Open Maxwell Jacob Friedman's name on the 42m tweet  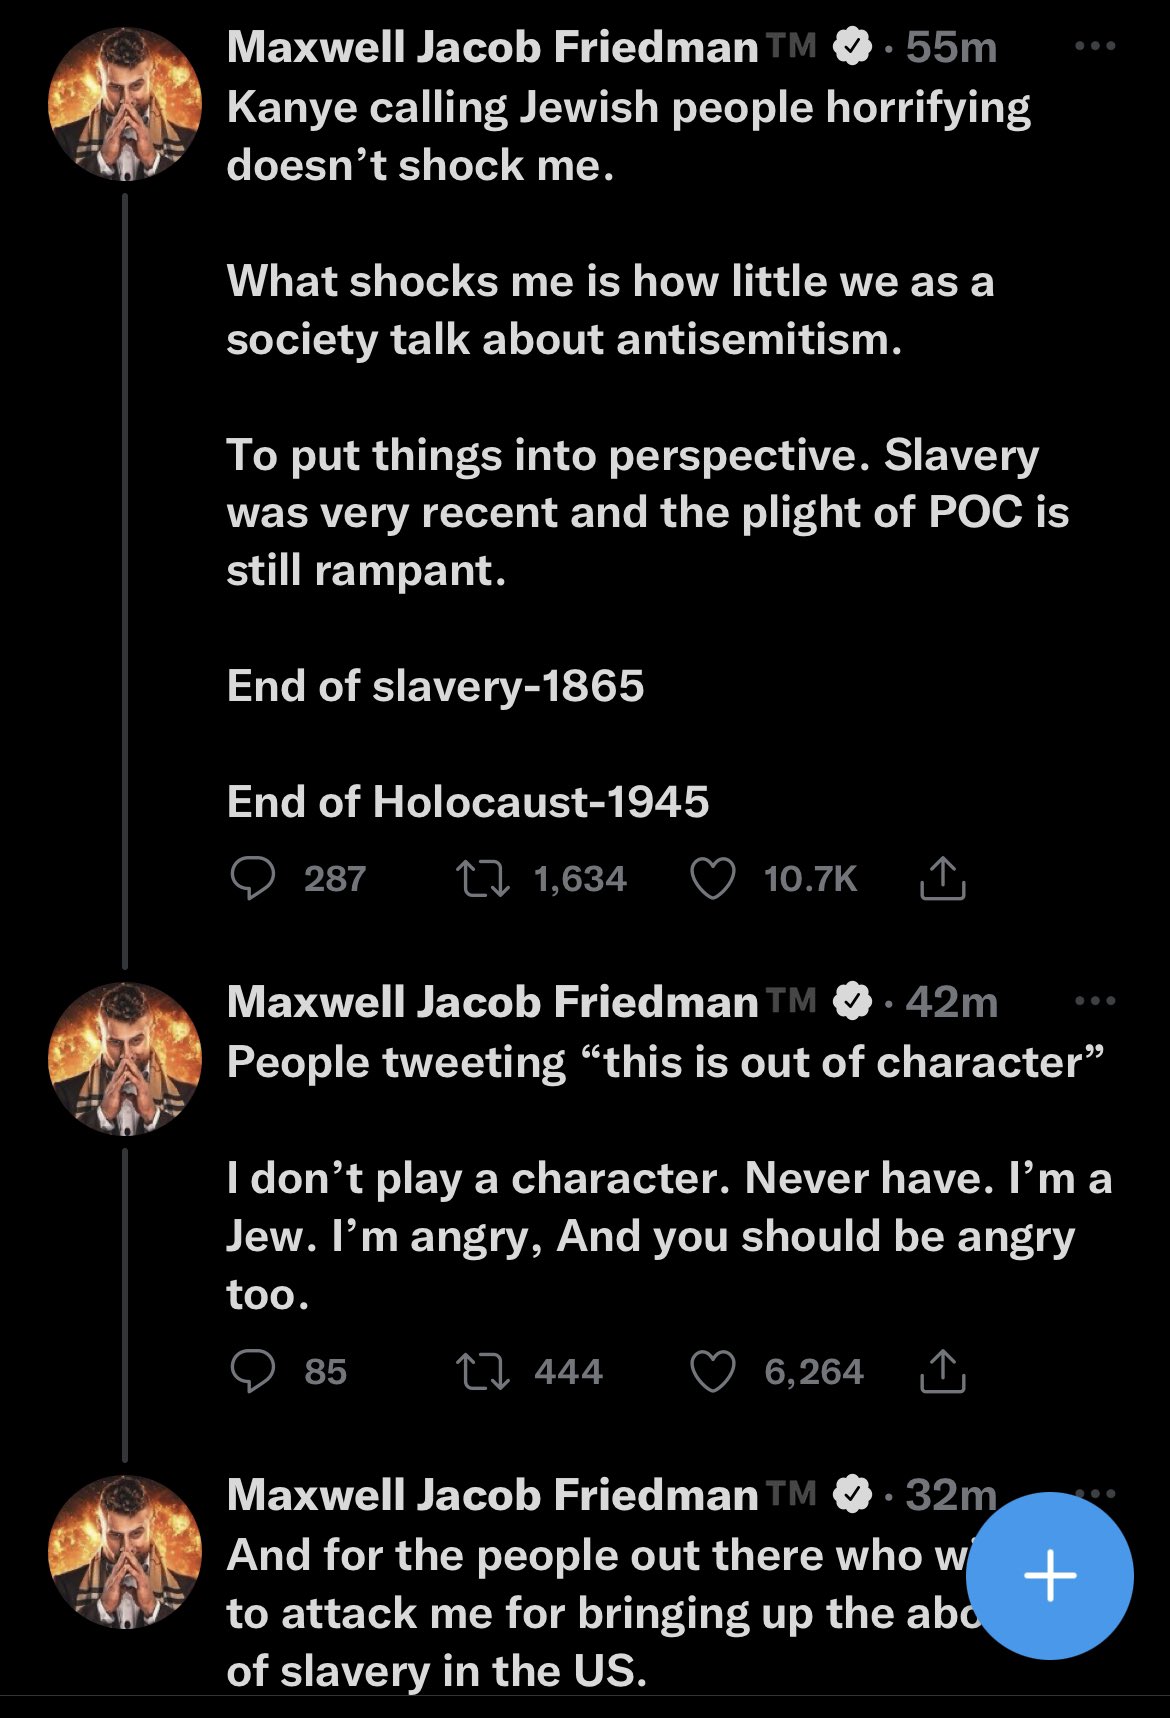(x=493, y=1002)
